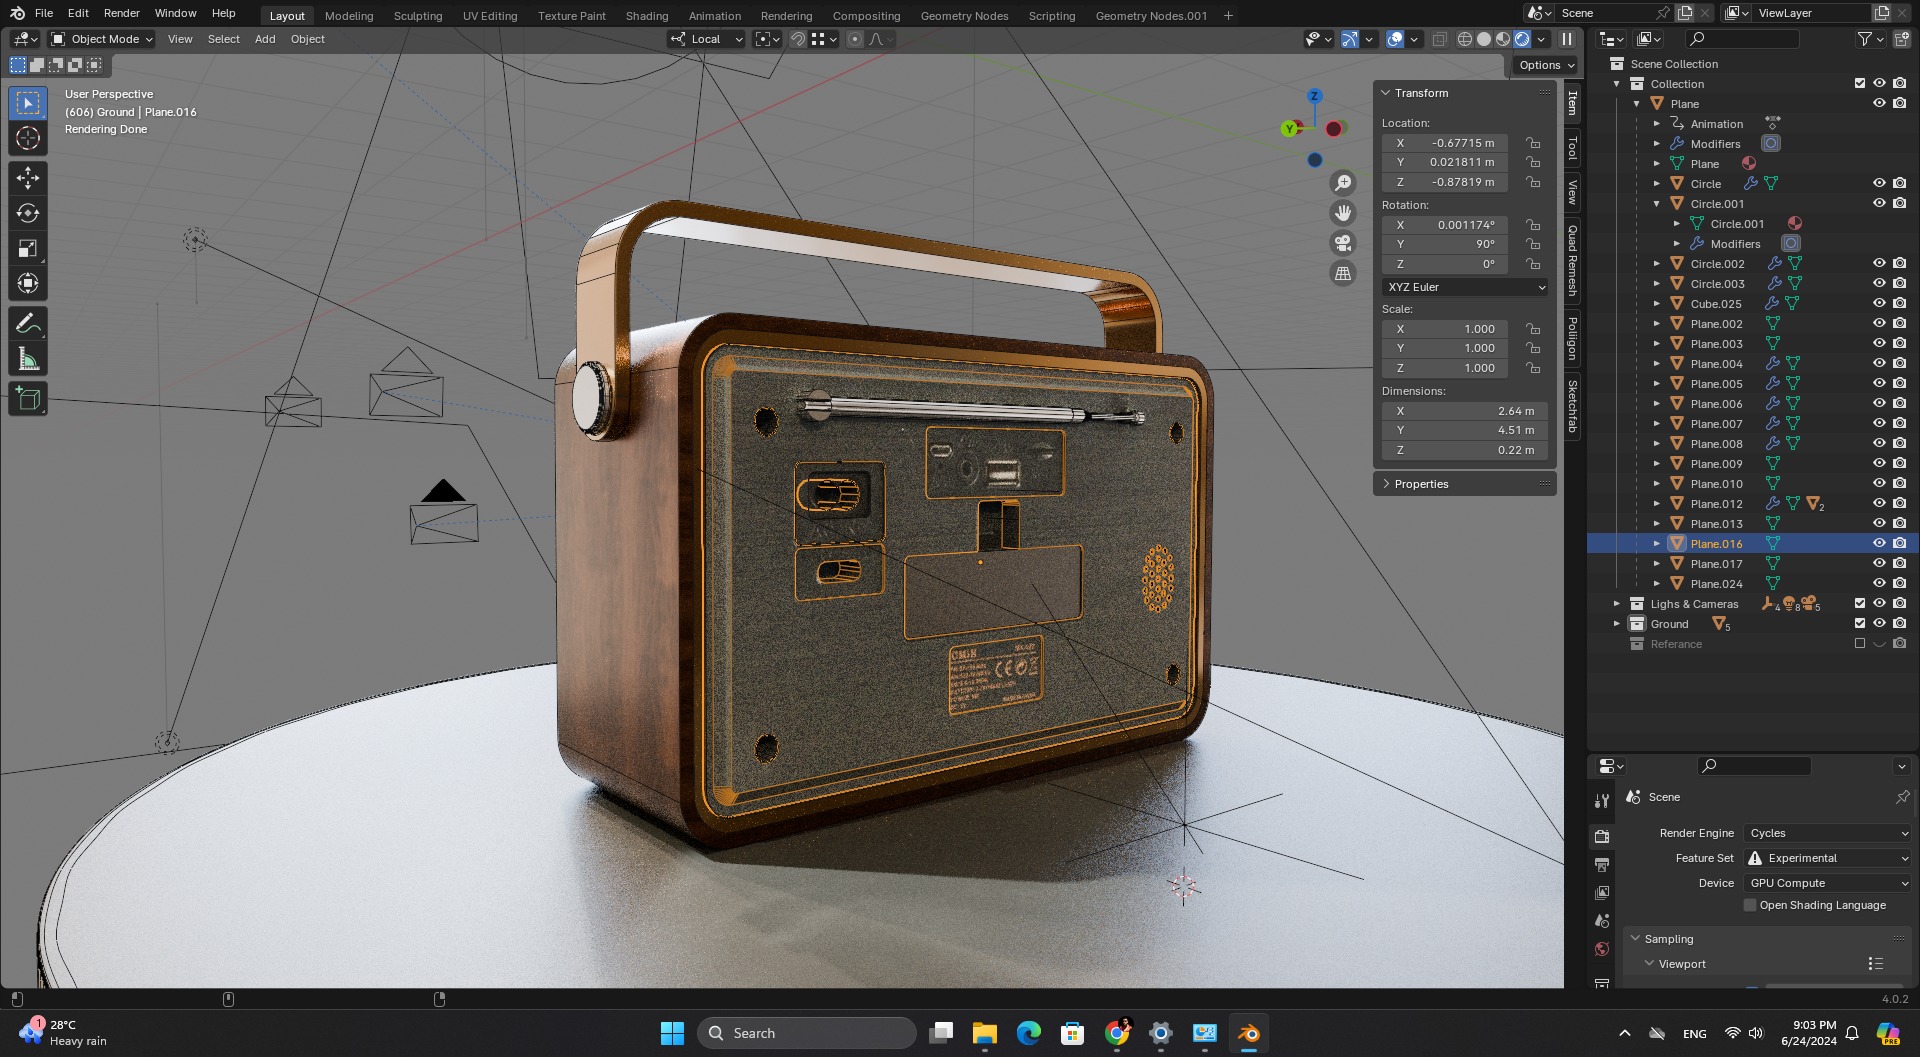Switch to solid viewport shading

point(1484,39)
